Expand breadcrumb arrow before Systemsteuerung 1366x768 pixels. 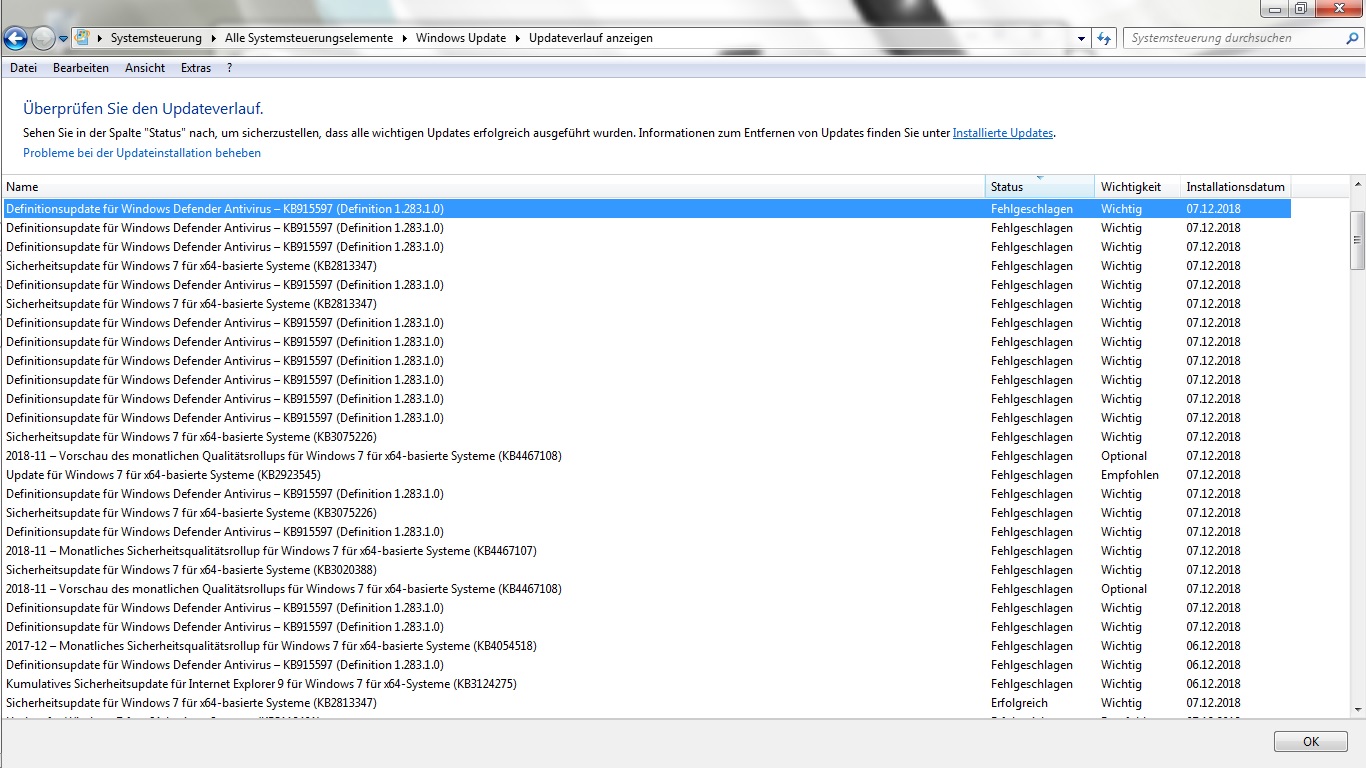[100, 38]
